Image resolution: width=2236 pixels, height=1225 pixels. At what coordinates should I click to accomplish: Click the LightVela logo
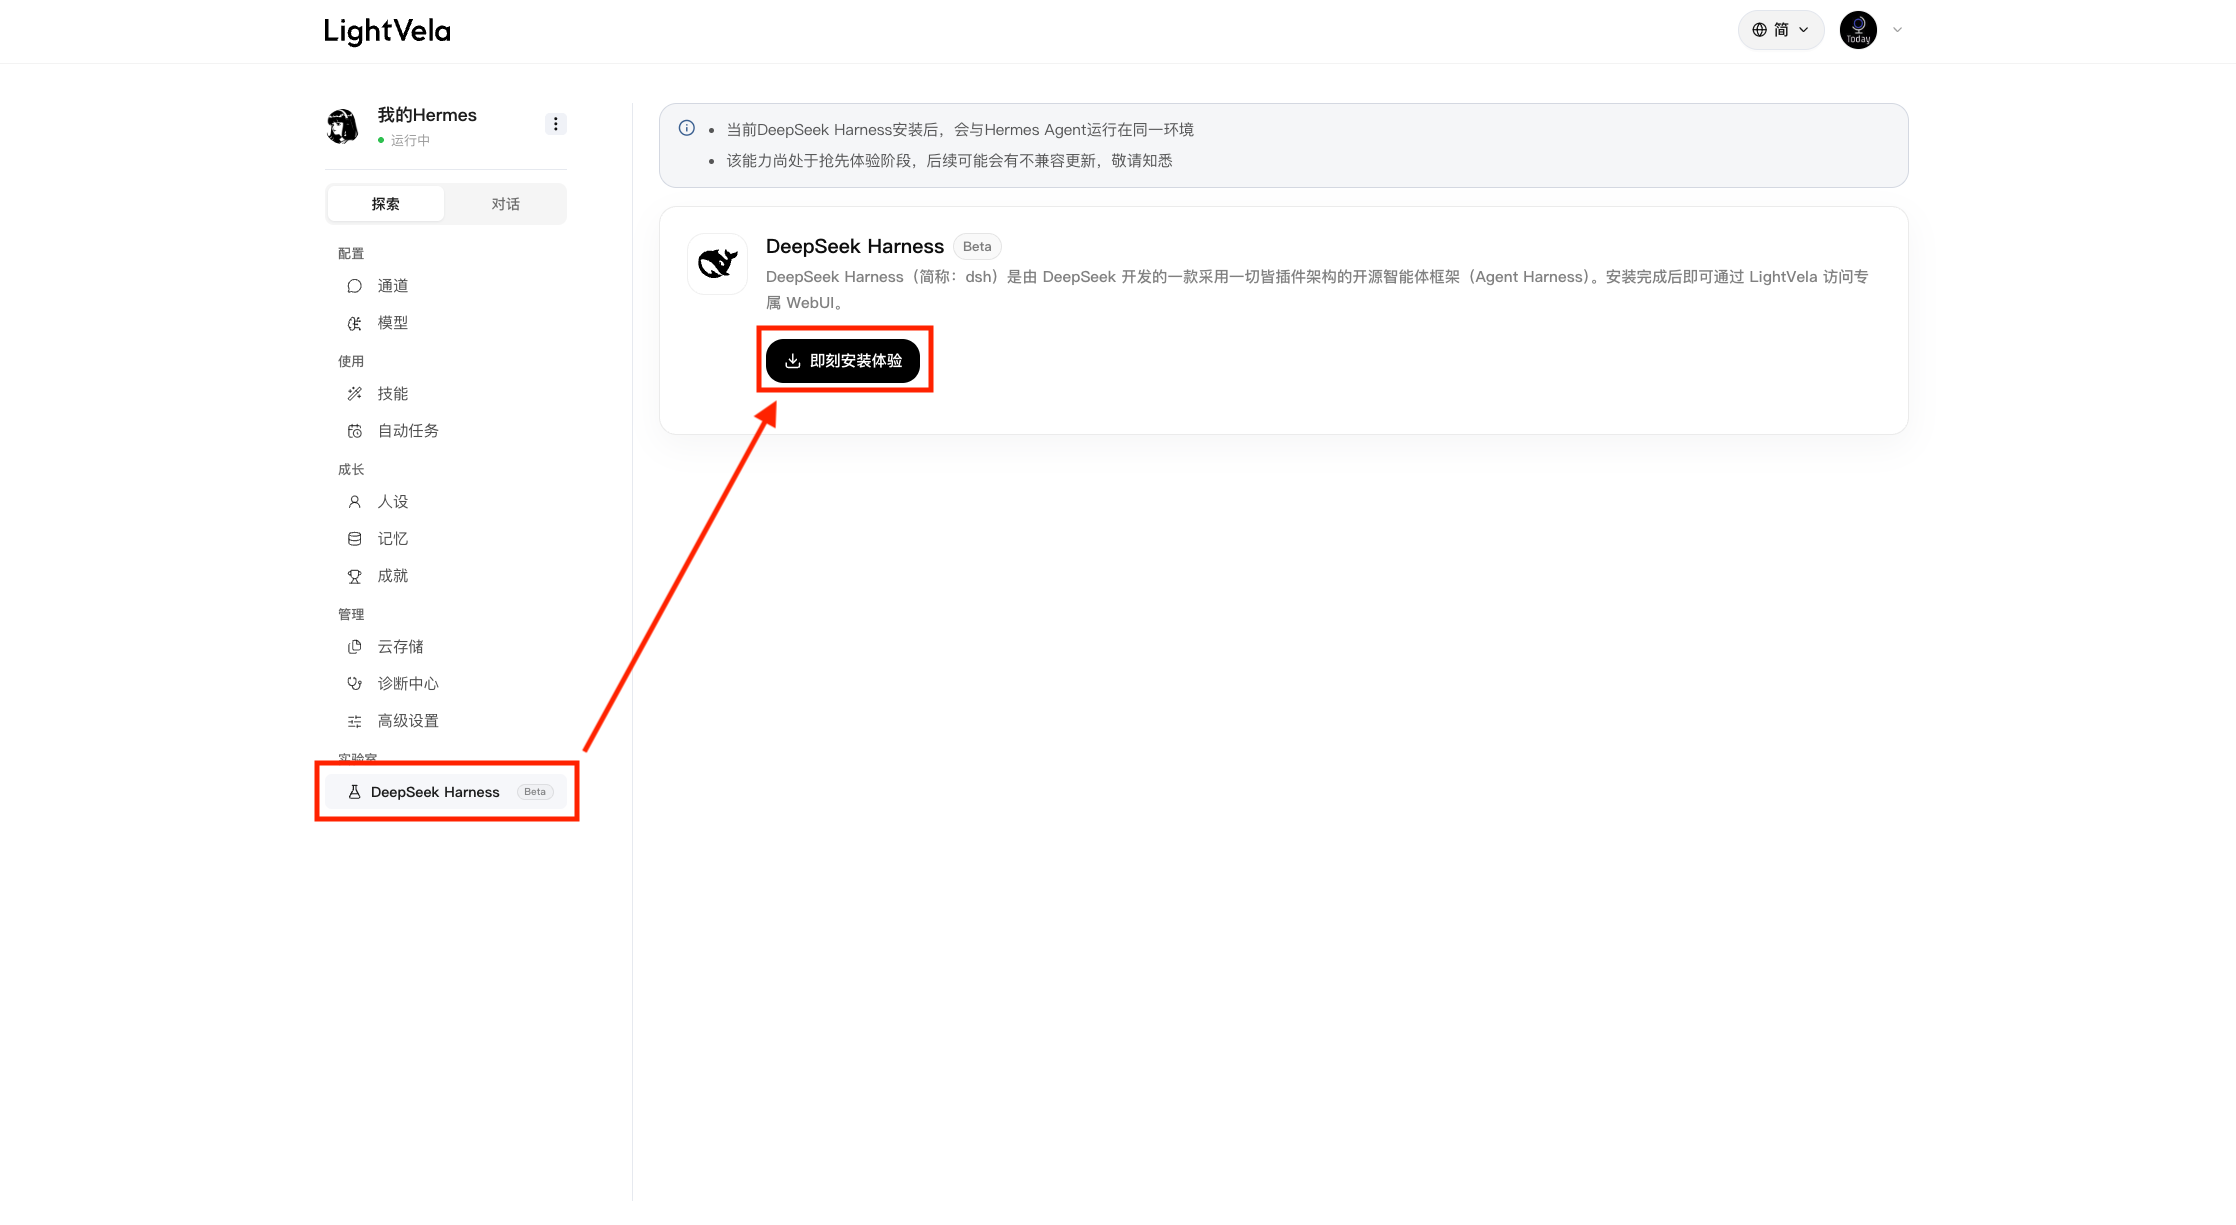[387, 31]
